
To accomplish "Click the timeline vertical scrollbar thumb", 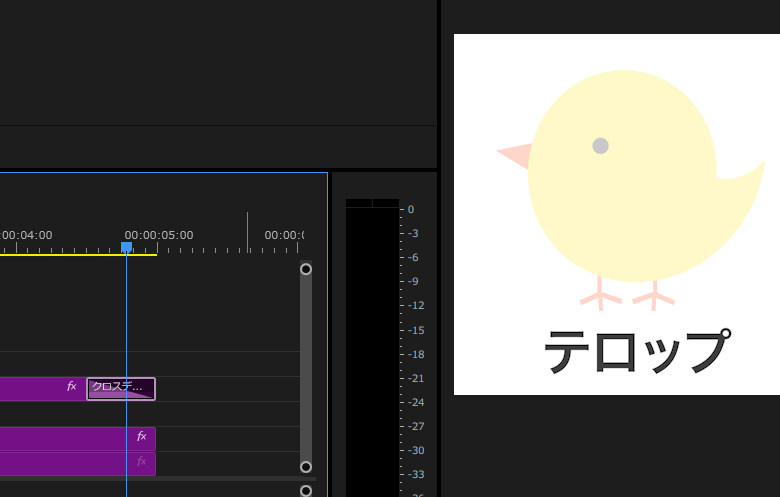I will click(306, 368).
